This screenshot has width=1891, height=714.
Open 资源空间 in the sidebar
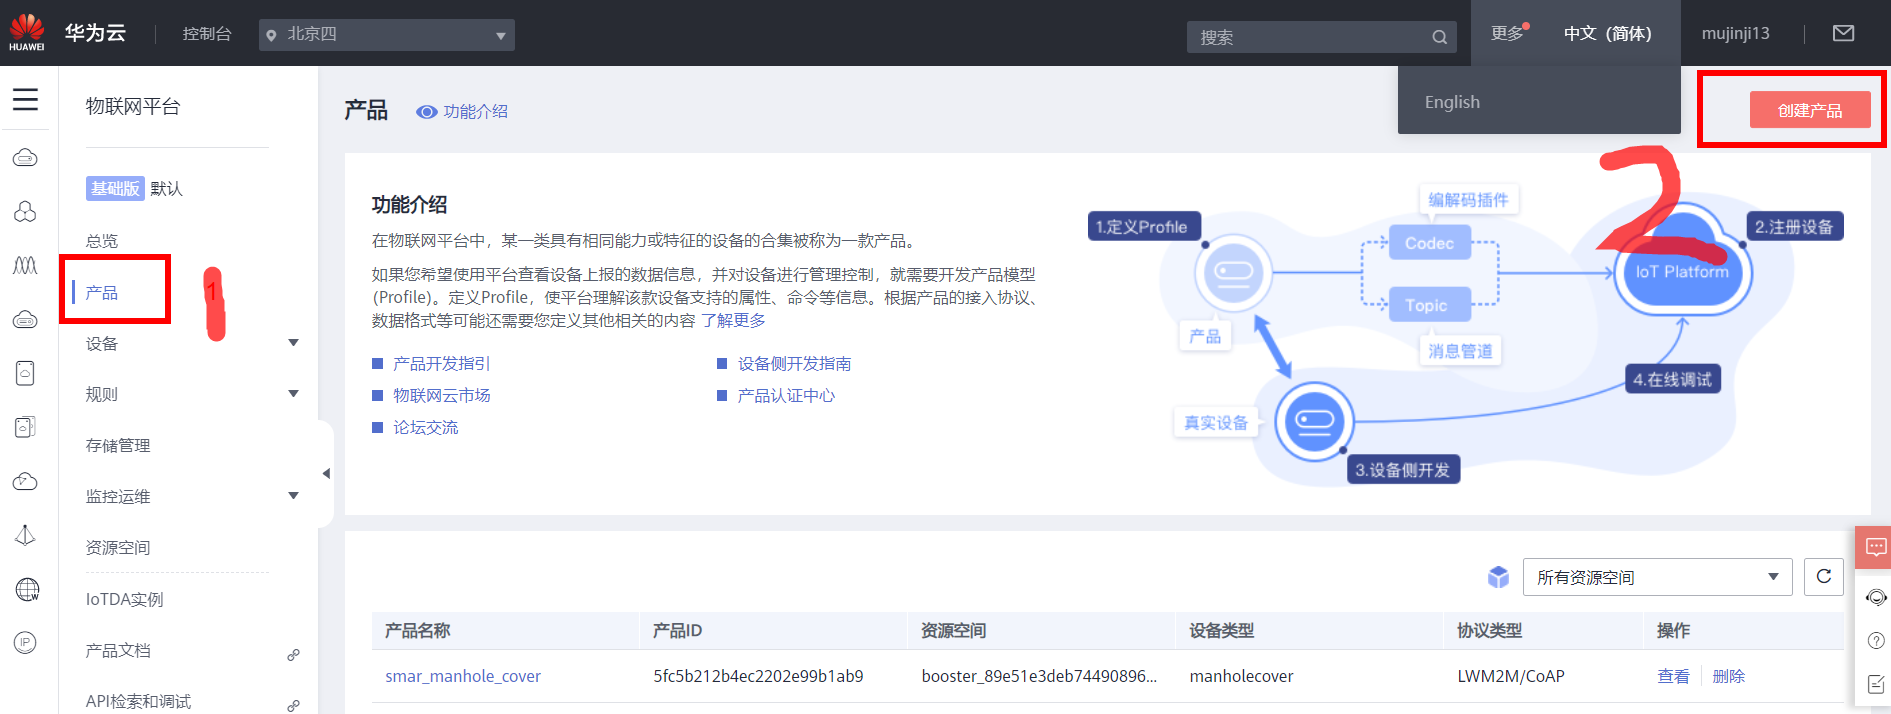[x=118, y=547]
